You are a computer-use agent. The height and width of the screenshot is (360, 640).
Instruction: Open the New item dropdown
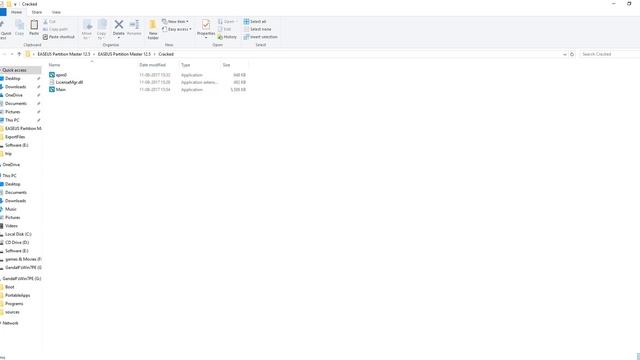coord(176,21)
